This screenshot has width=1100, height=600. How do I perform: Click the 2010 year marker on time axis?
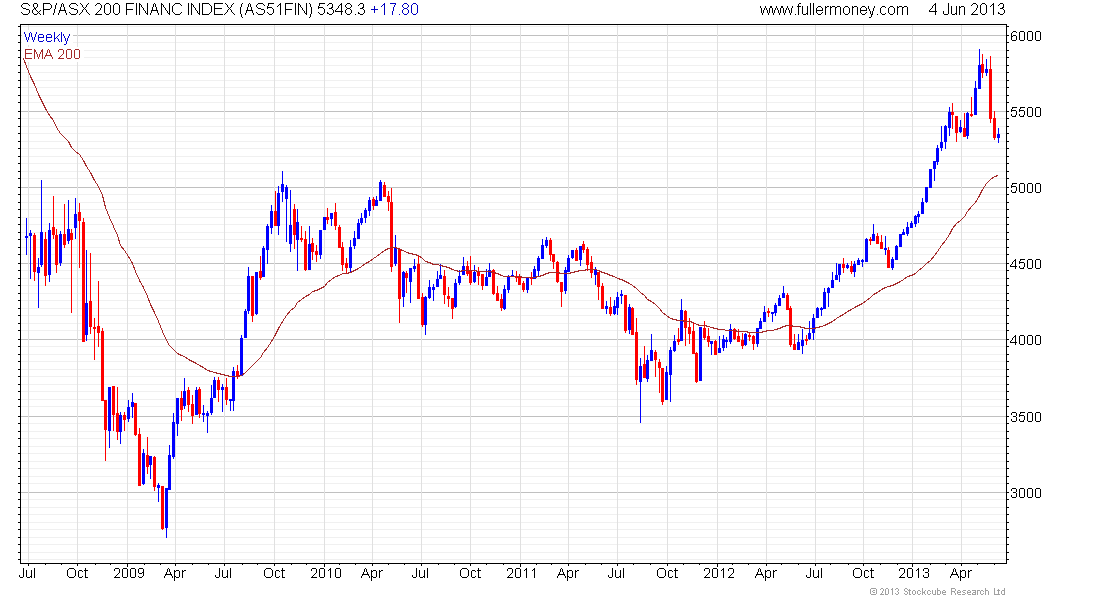point(326,573)
